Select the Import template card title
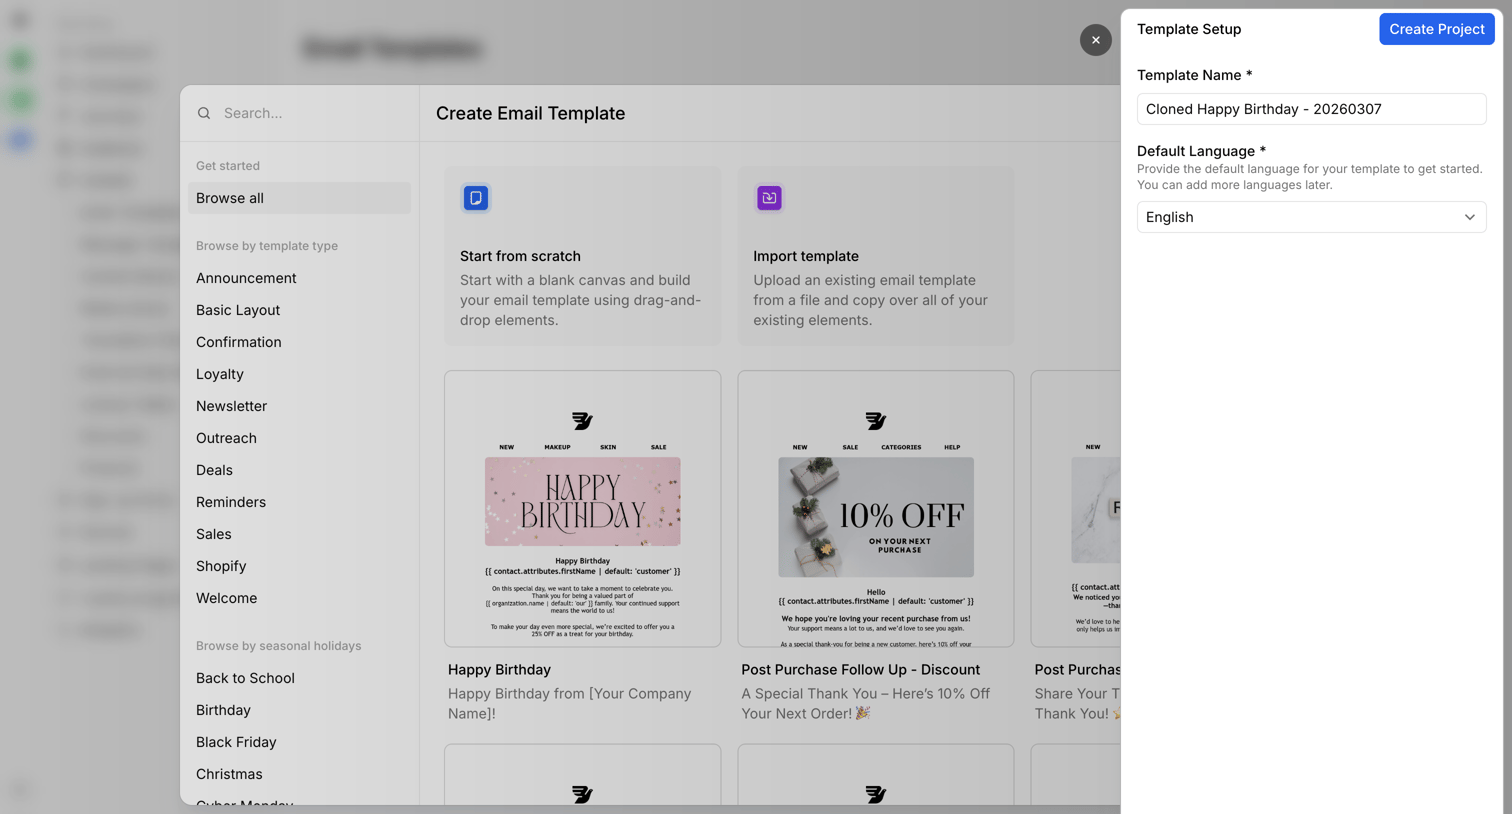 [x=806, y=256]
